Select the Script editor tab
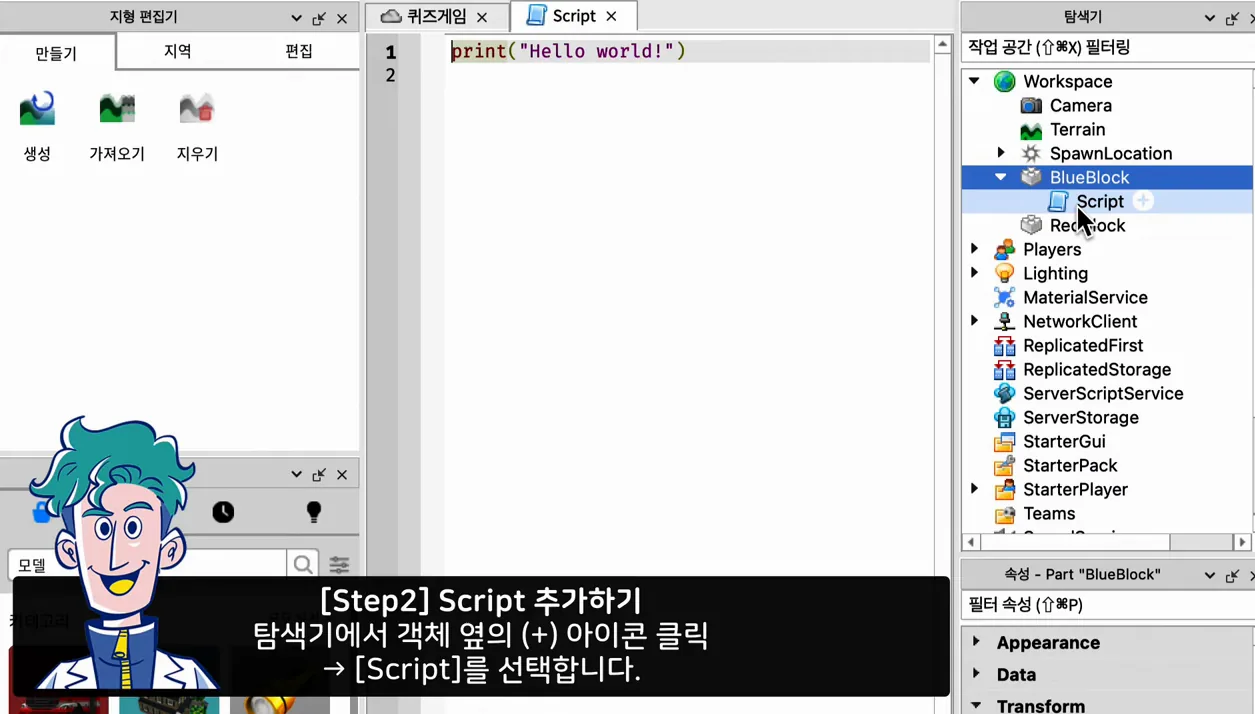Screen dimensions: 1255x714 (x=573, y=16)
